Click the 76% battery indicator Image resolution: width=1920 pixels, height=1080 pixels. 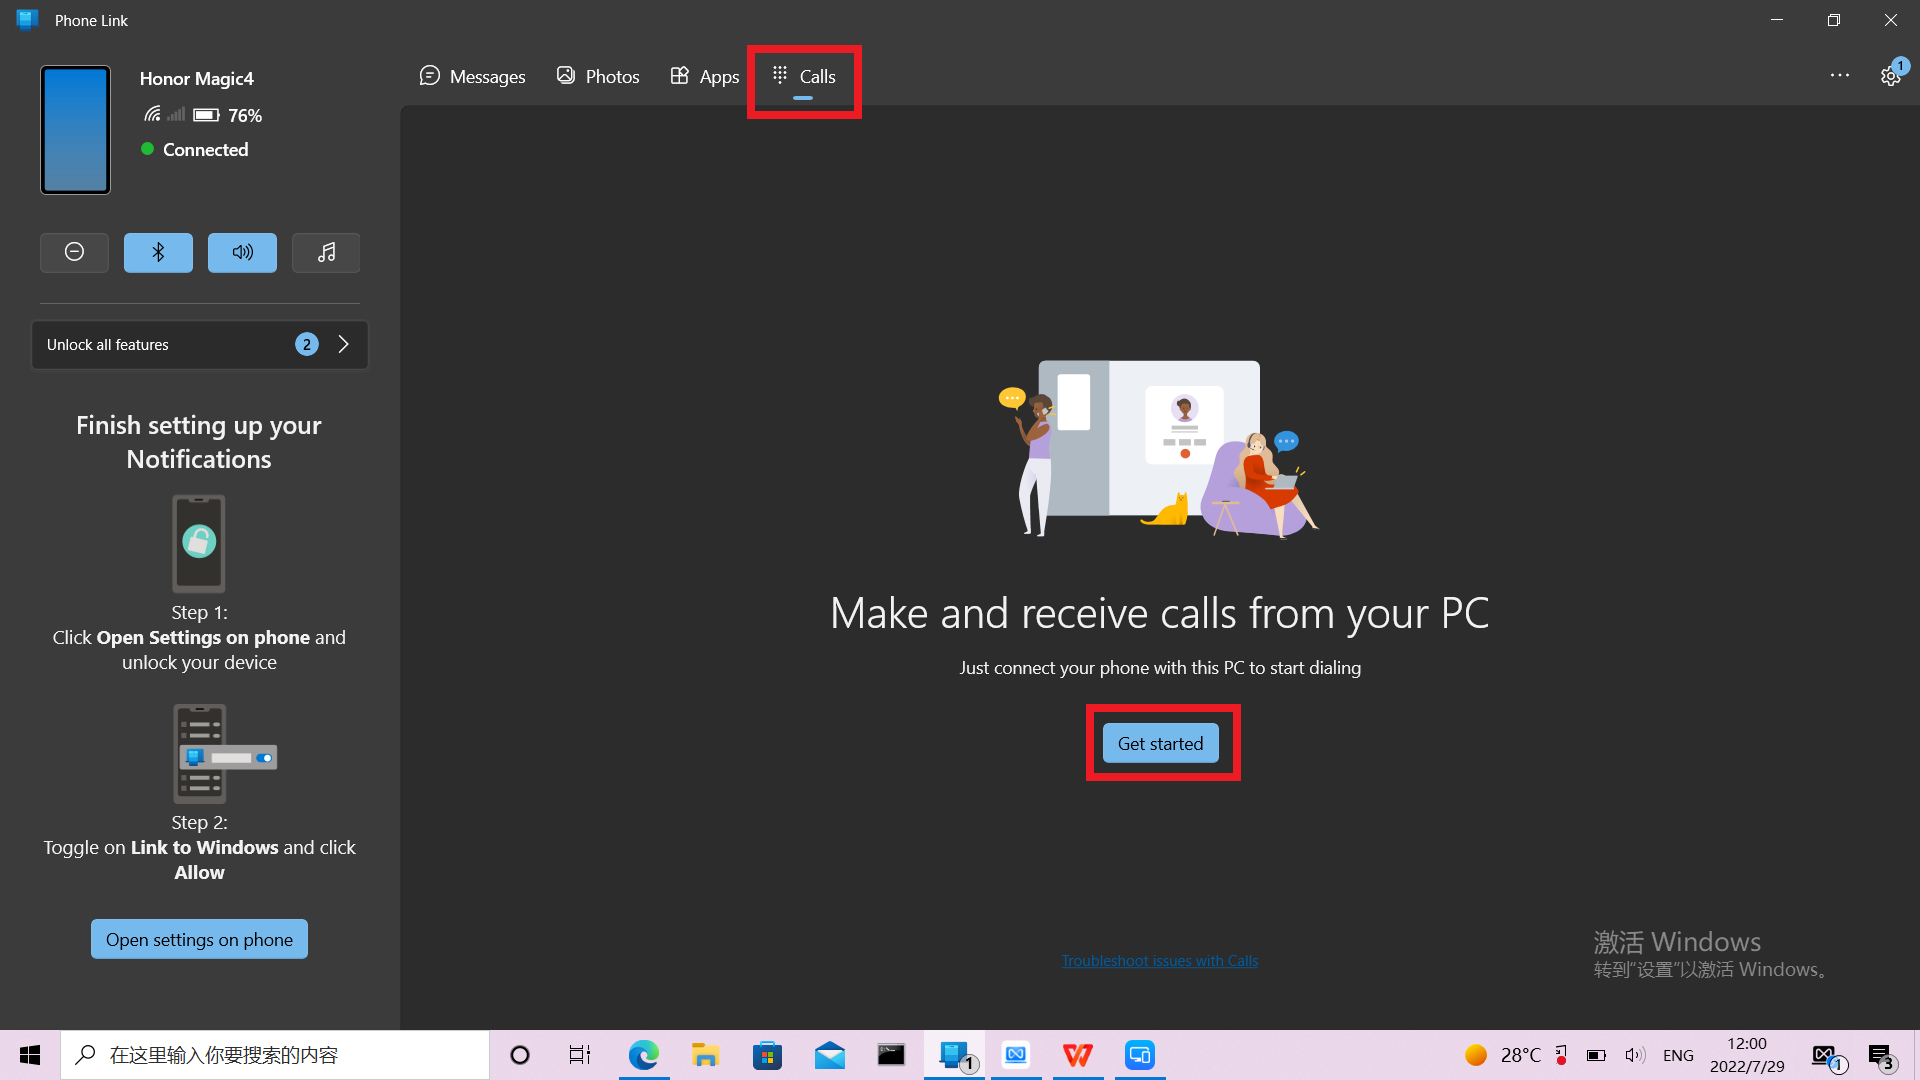(228, 115)
